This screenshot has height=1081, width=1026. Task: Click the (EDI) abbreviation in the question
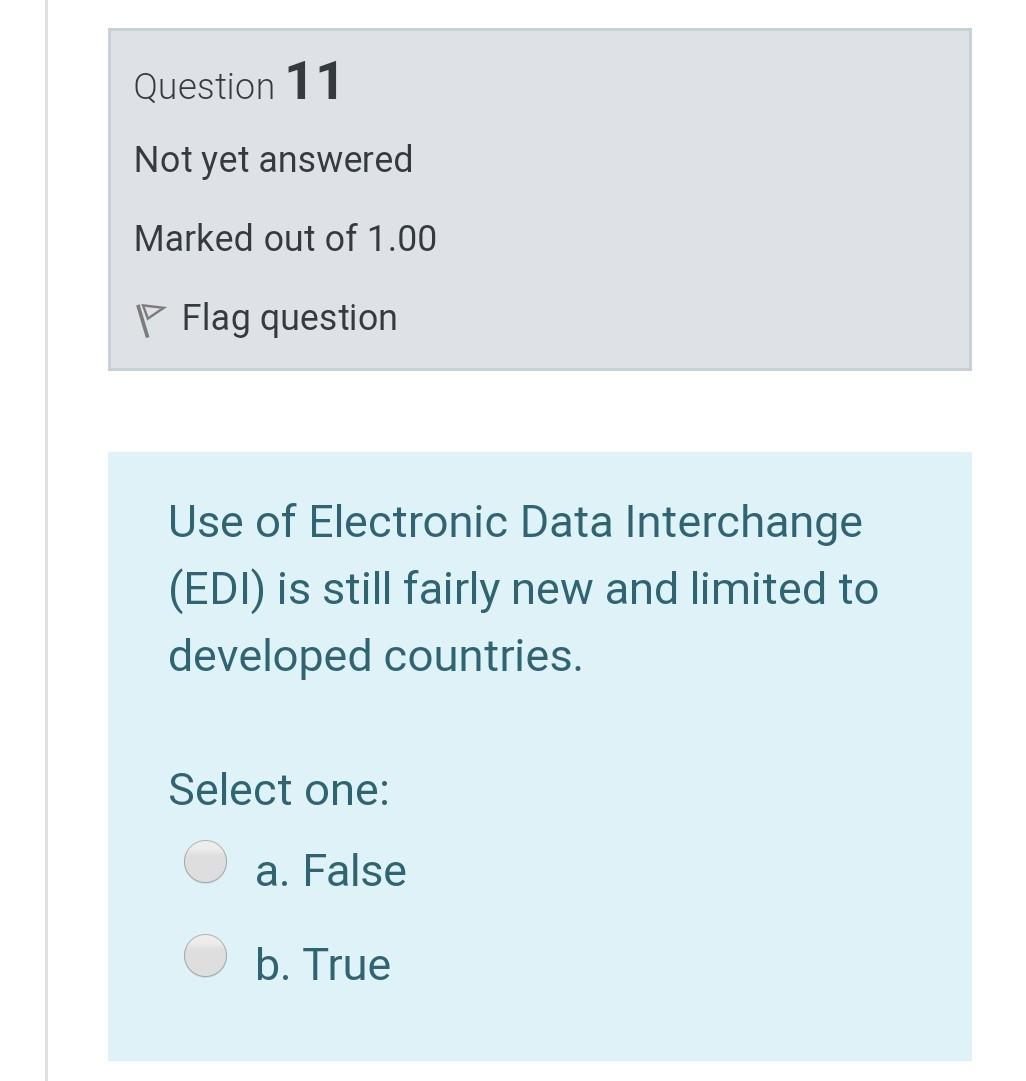point(214,588)
